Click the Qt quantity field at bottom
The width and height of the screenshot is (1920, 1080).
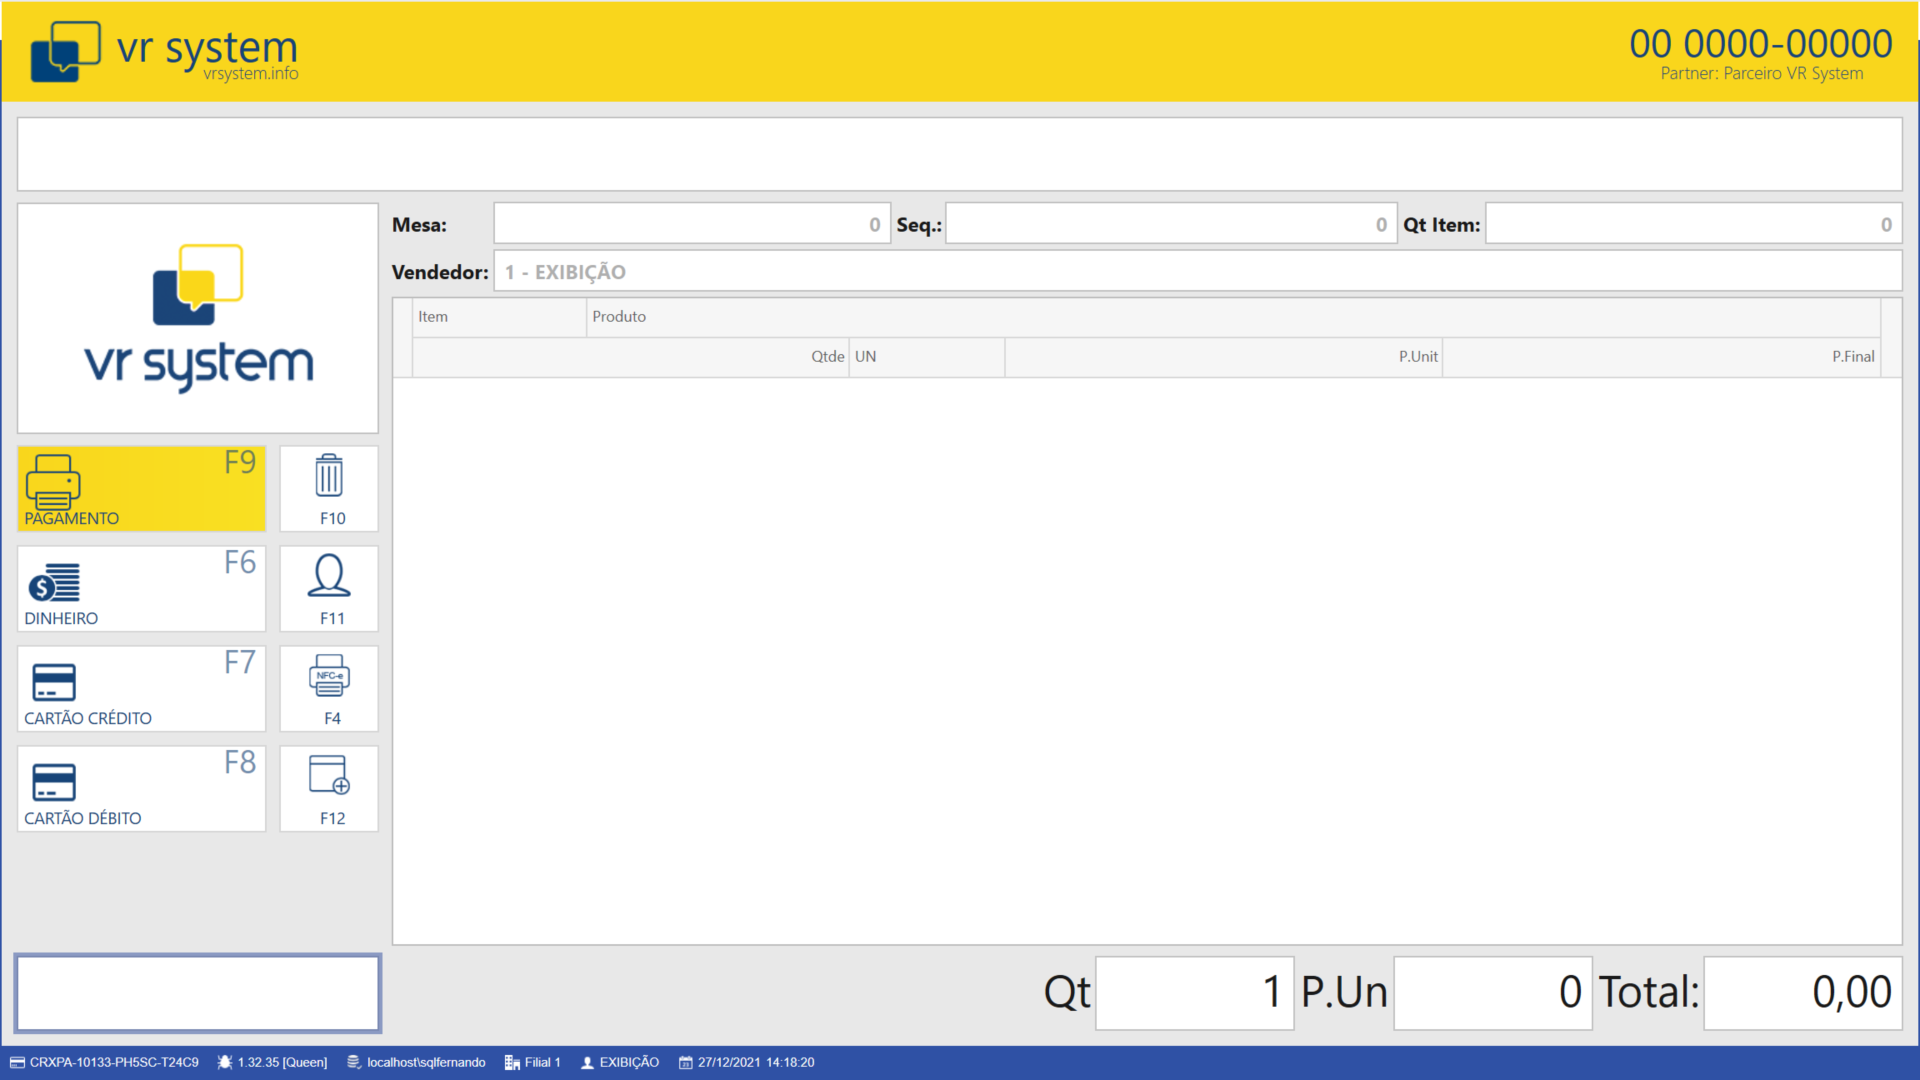coord(1193,992)
